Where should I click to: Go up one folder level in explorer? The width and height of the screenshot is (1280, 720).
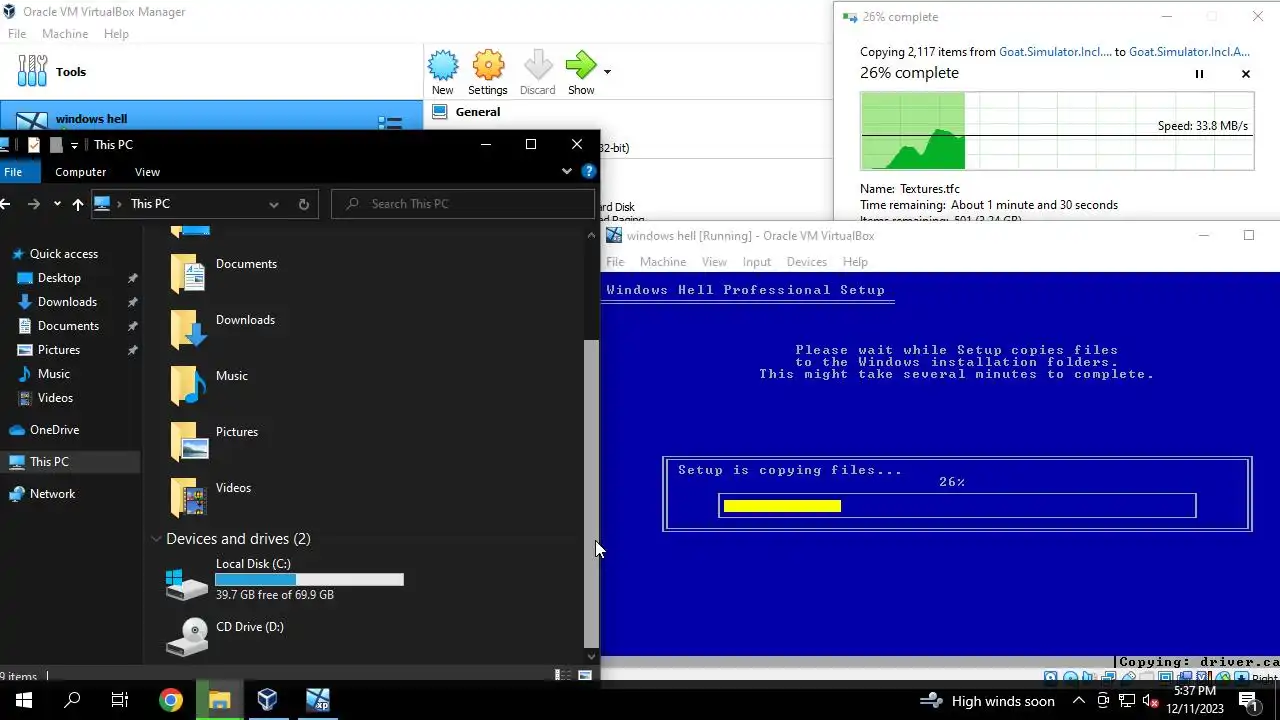(x=77, y=204)
